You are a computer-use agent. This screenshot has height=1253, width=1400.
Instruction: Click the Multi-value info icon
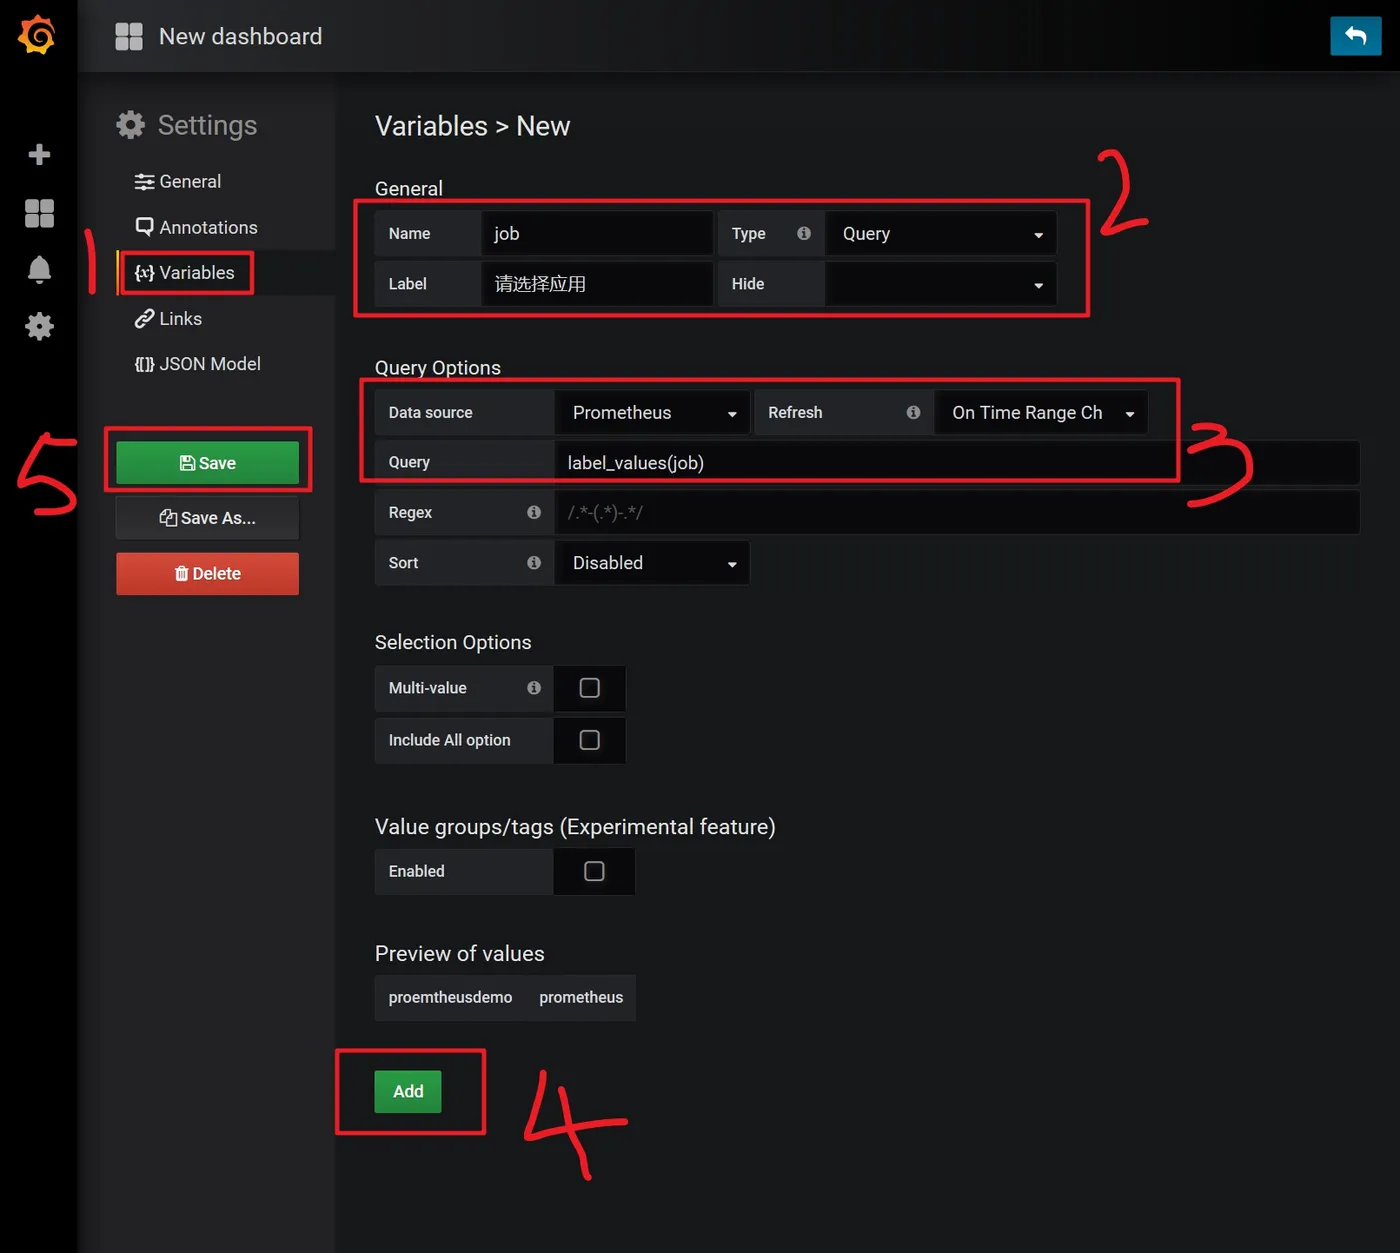pos(533,688)
